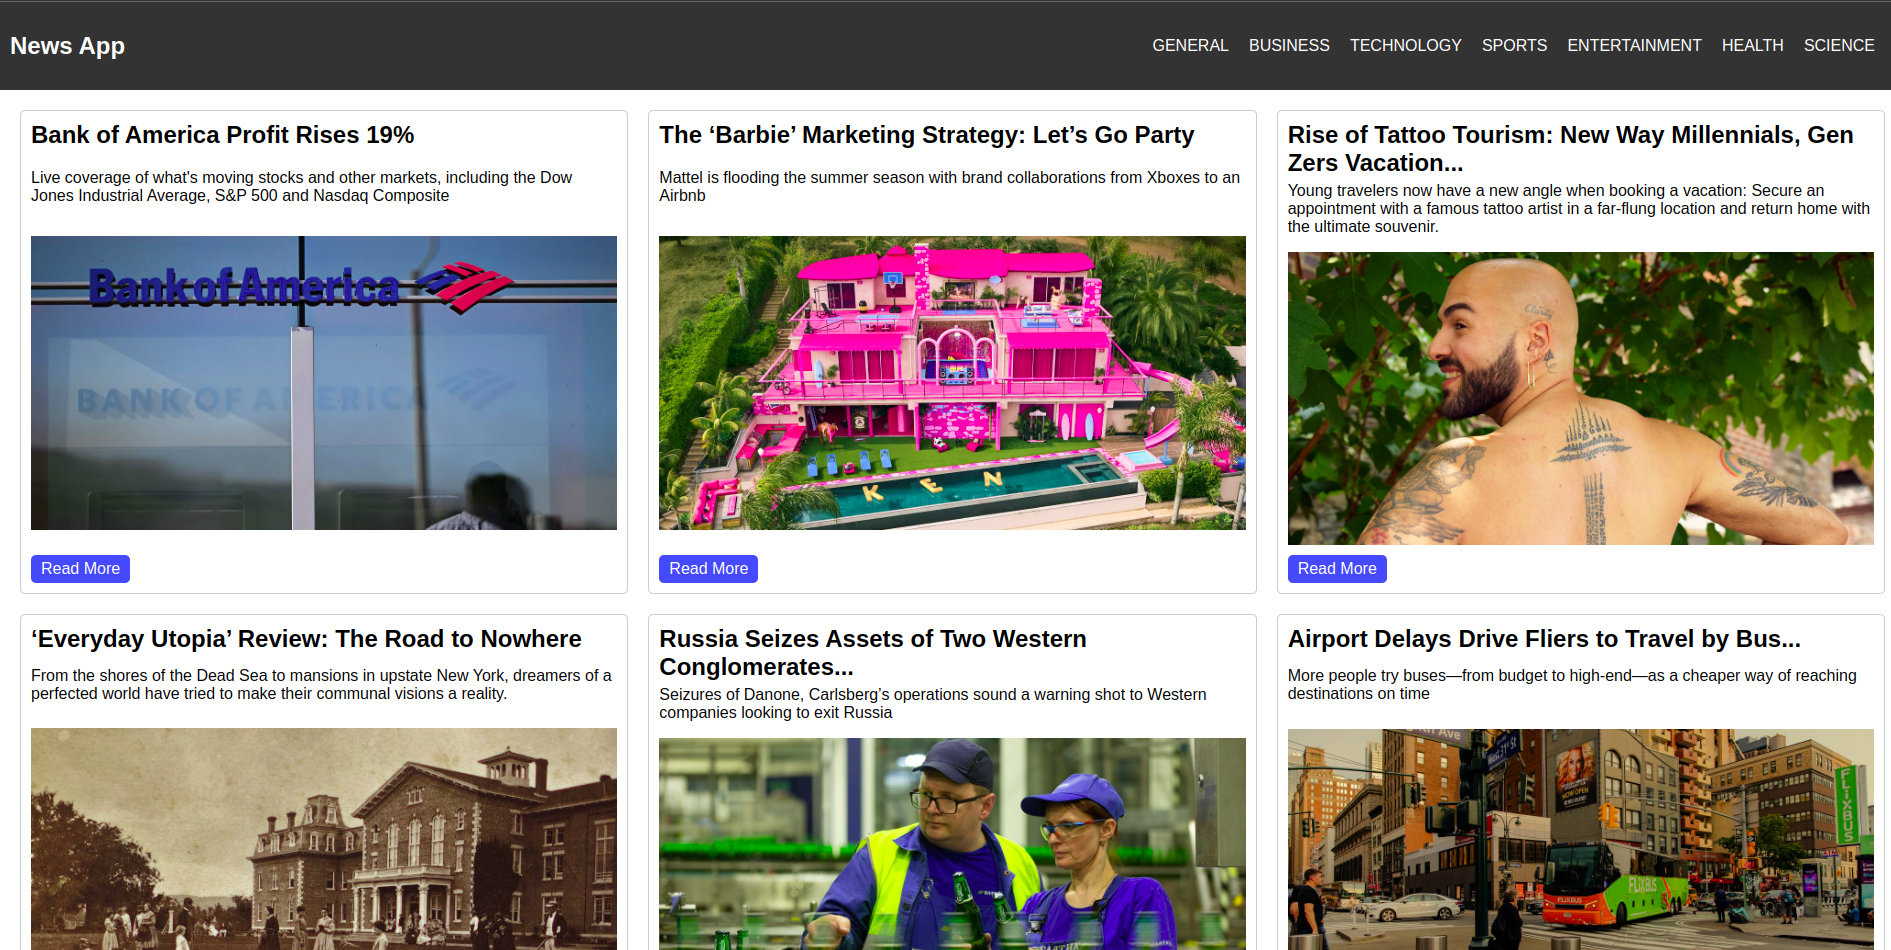Screen dimensions: 1891x950
Task: Click the Danone, Carlsberg seizures description
Action: click(932, 703)
